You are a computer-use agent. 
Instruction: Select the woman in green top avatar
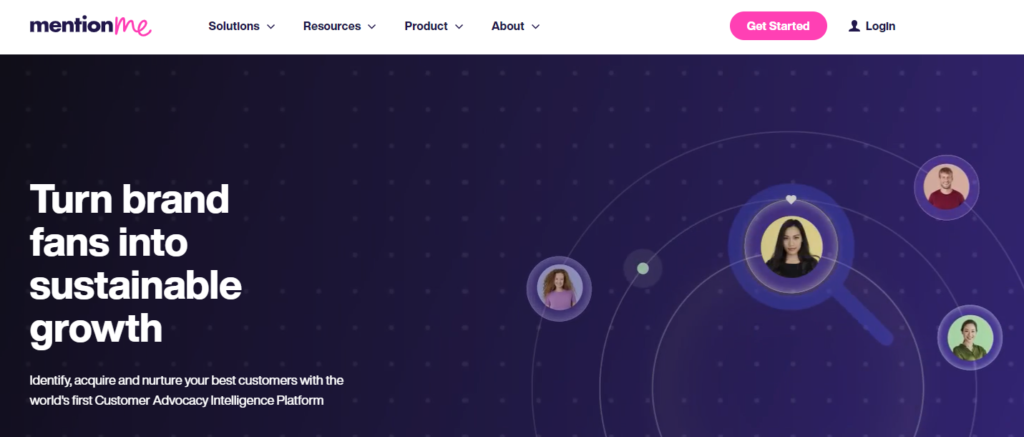point(970,338)
